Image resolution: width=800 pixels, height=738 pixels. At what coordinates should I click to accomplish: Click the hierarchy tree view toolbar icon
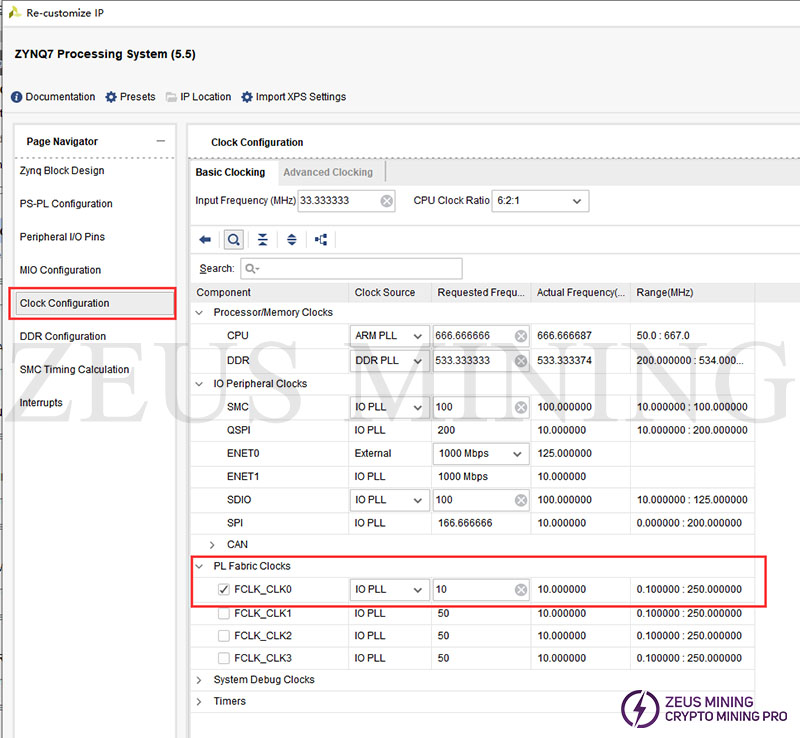click(321, 240)
